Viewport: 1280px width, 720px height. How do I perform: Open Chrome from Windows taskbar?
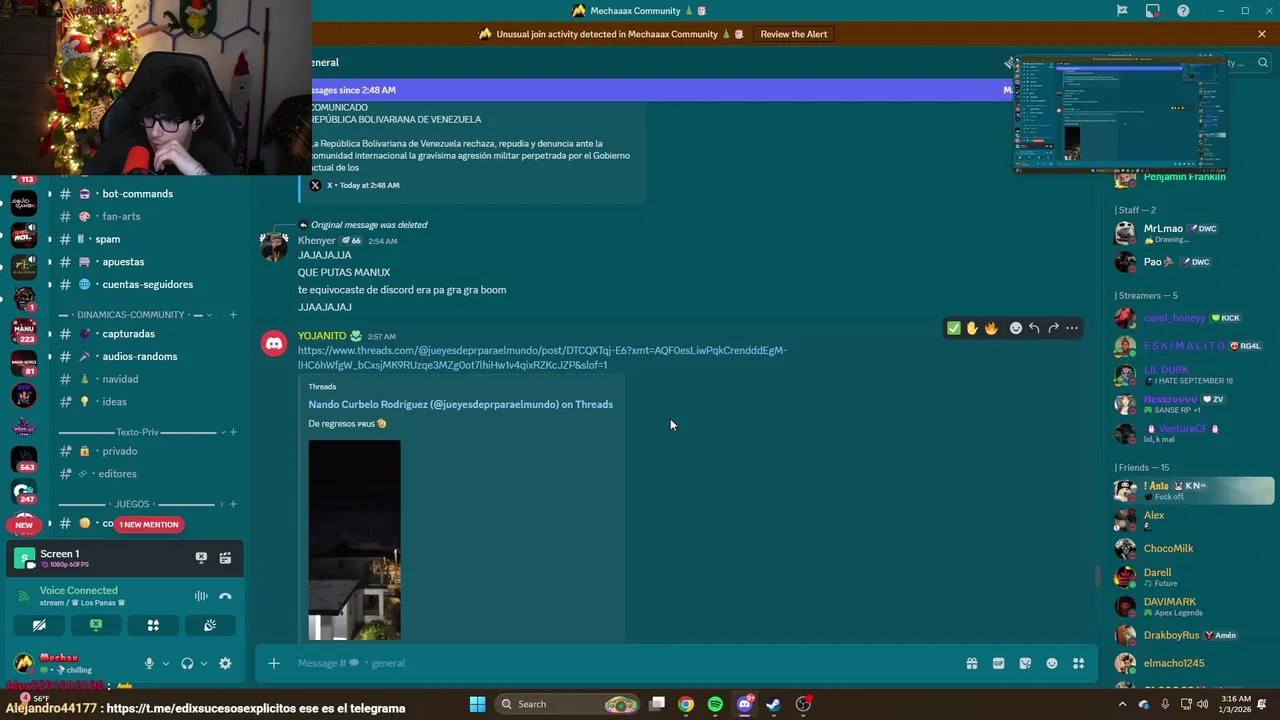(x=686, y=704)
